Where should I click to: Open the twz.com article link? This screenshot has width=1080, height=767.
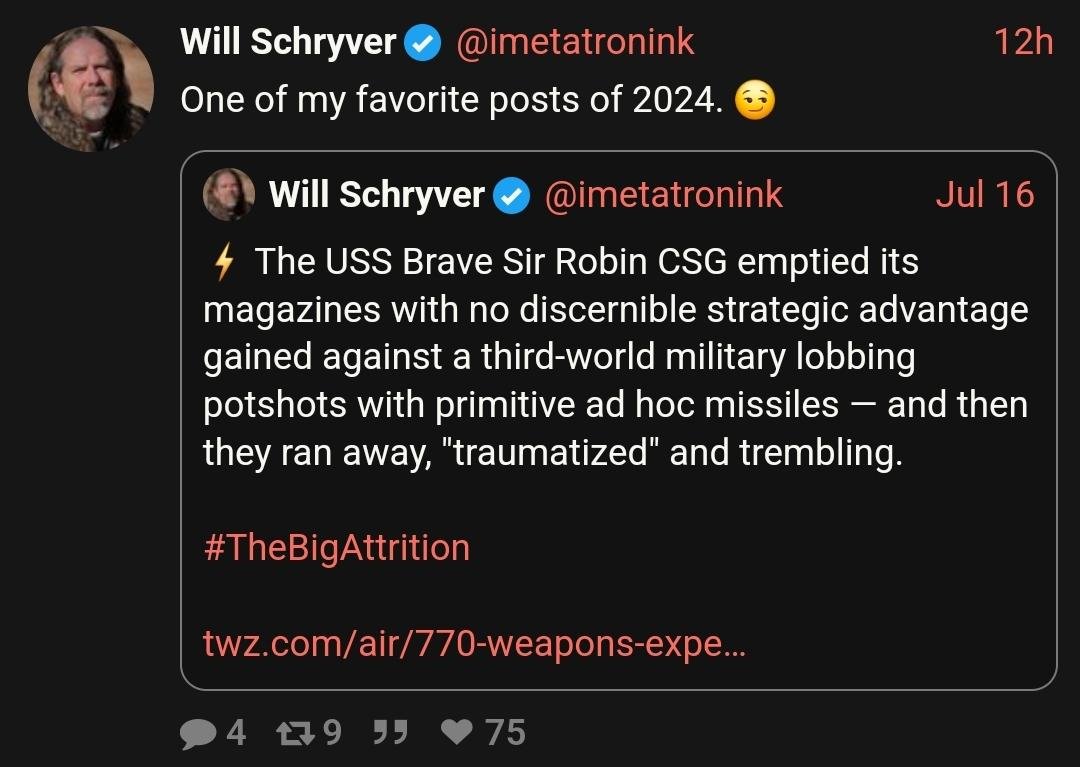coord(474,644)
